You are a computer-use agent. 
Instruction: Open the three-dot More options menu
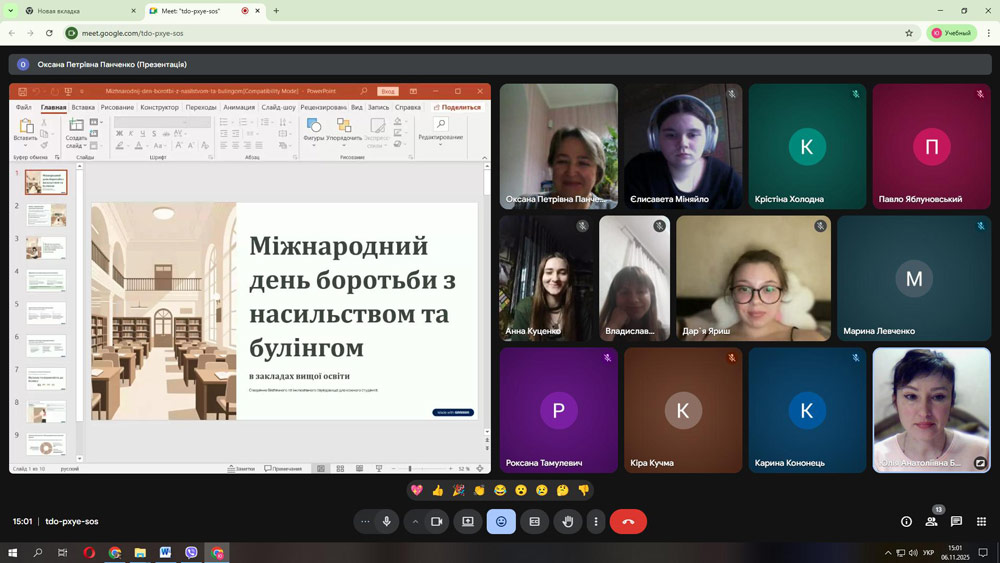coord(596,521)
